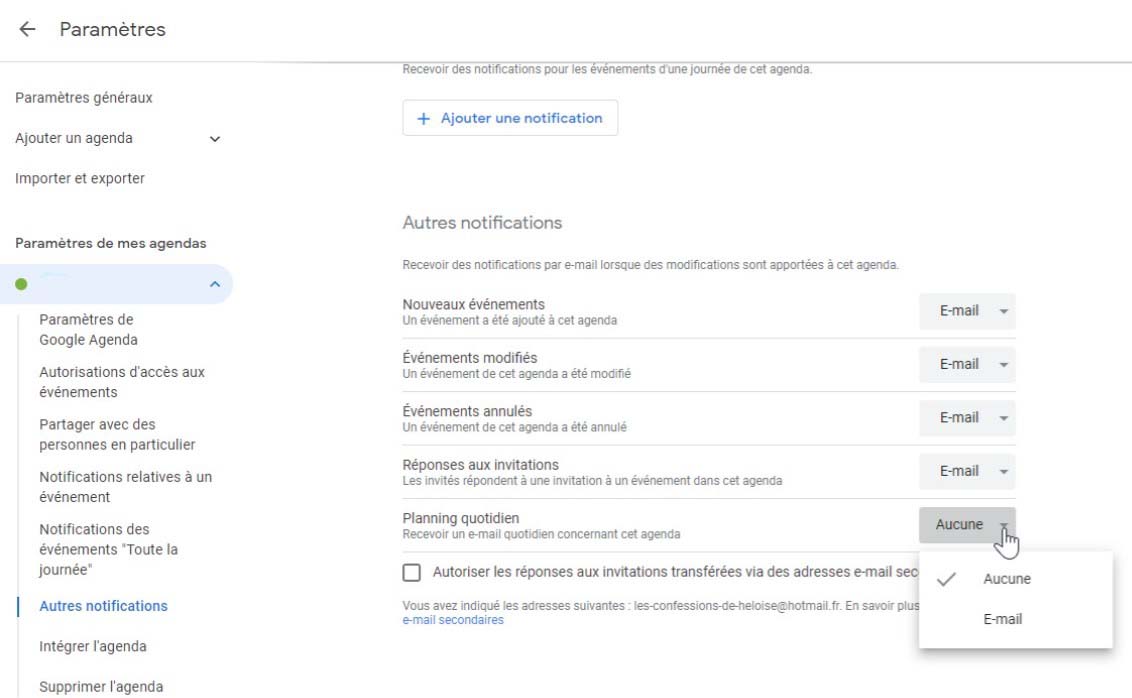1132x698 pixels.
Task: Click the Nouveaux événements label
Action: (474, 305)
